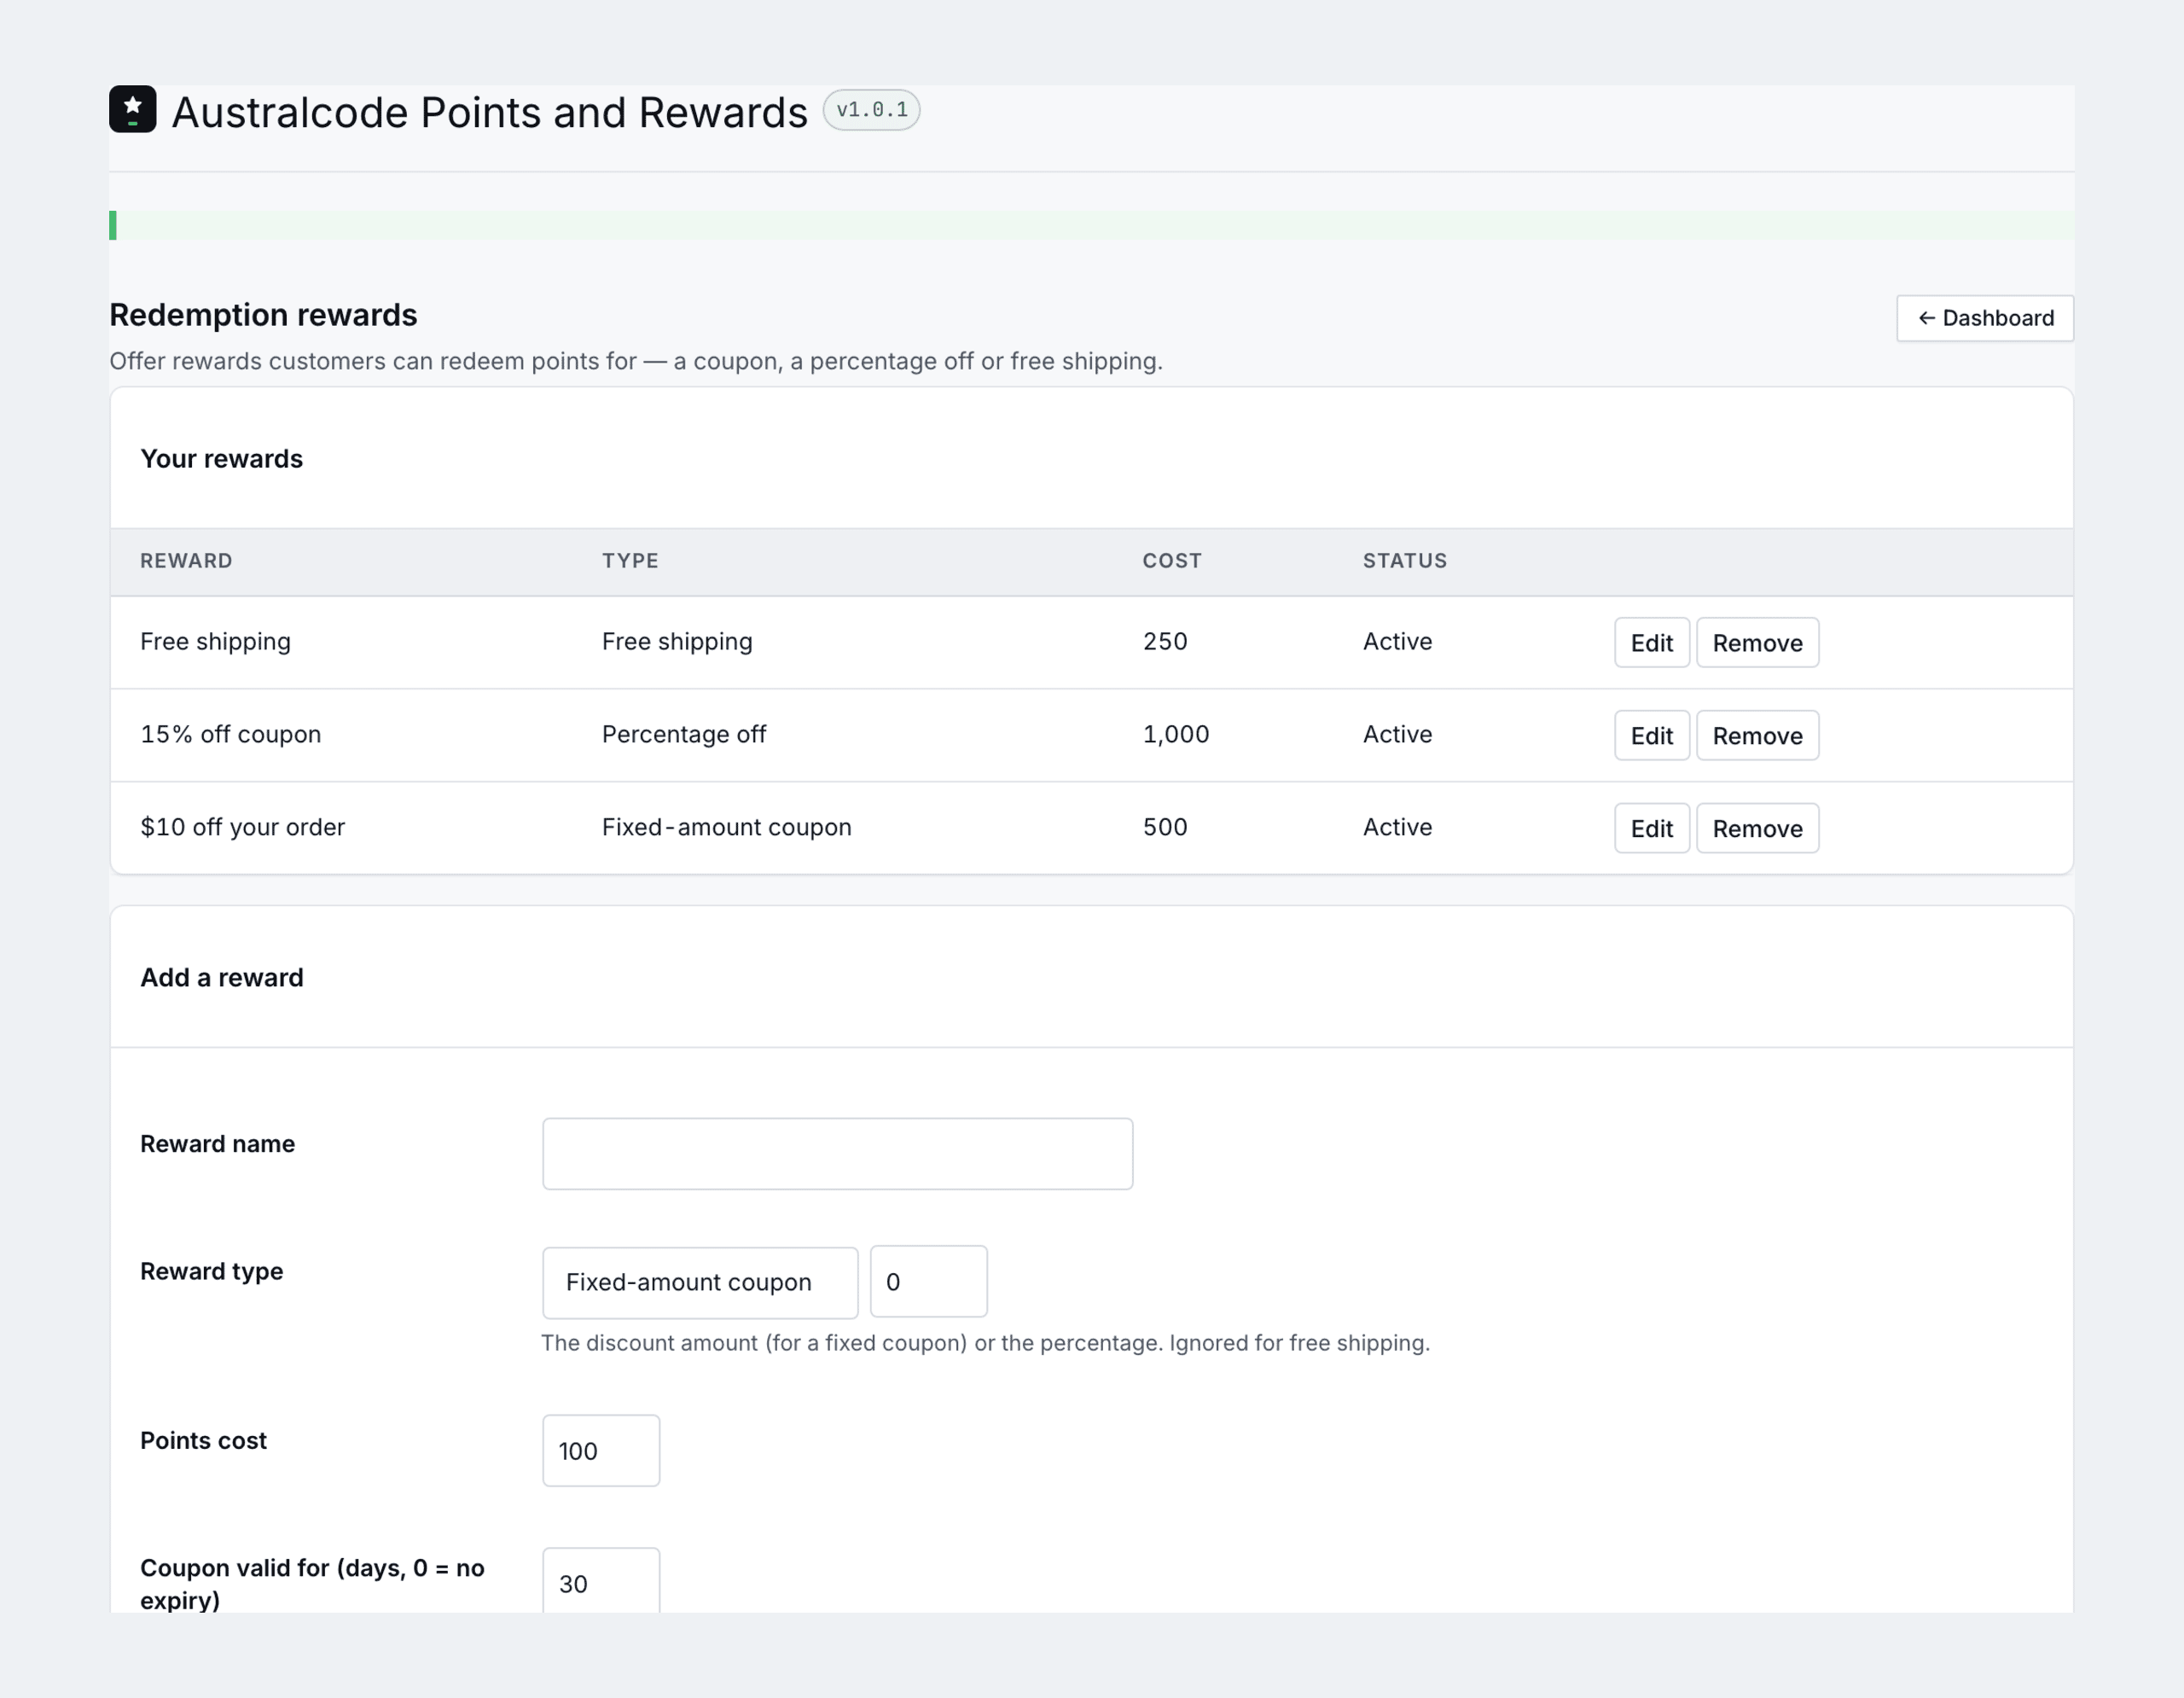Open the Reward type dropdown
The height and width of the screenshot is (1698, 2184).
tap(700, 1282)
